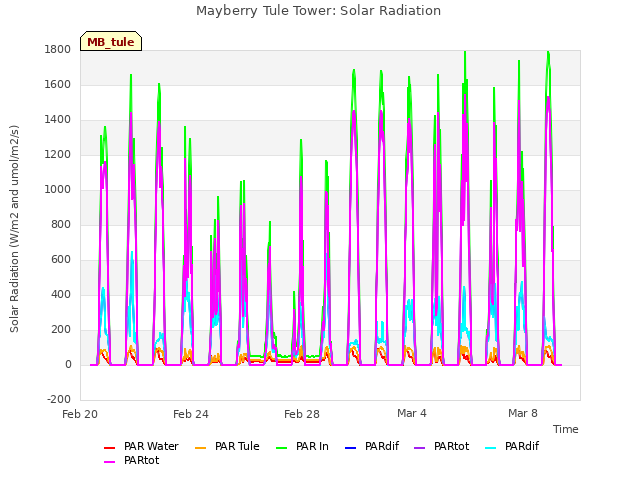The width and height of the screenshot is (640, 480).
Task: Click the cyan PARdif legend swatch
Action: (491, 448)
